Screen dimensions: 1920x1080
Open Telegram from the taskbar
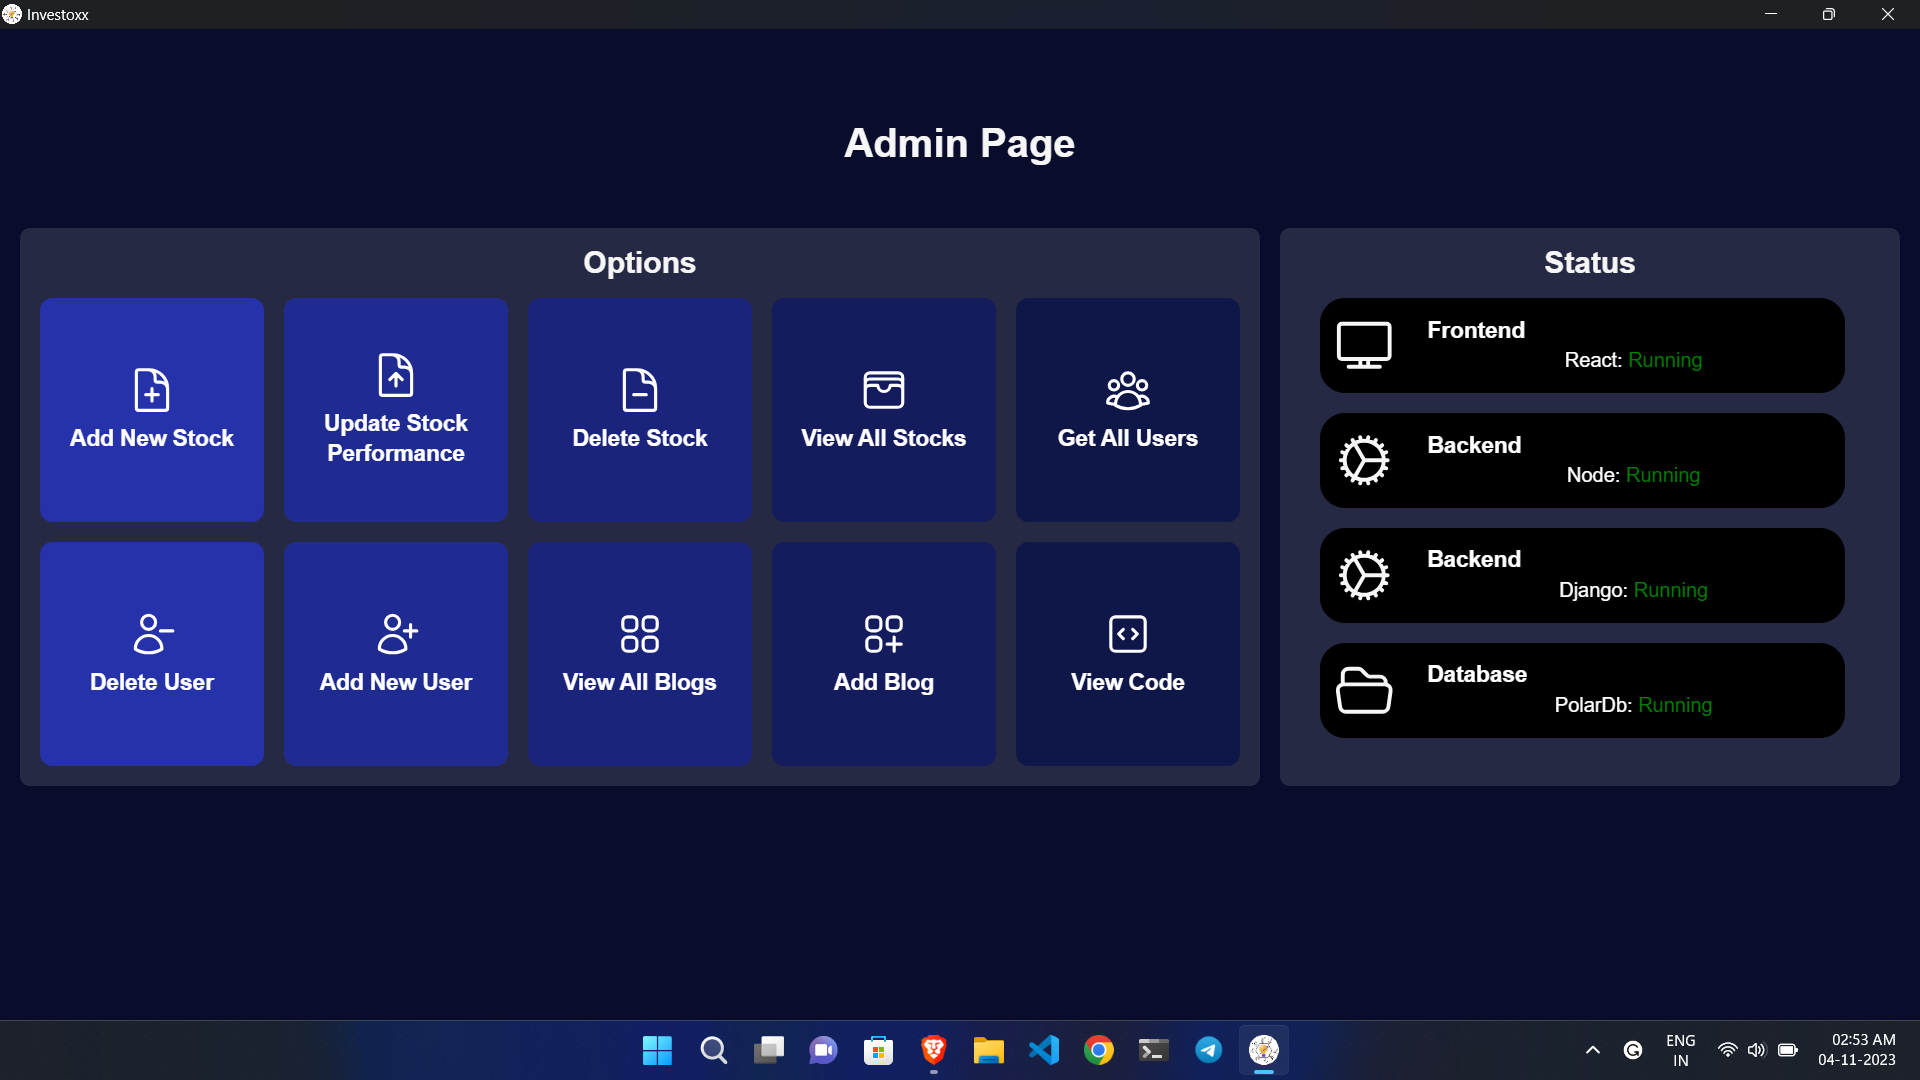[1208, 1050]
